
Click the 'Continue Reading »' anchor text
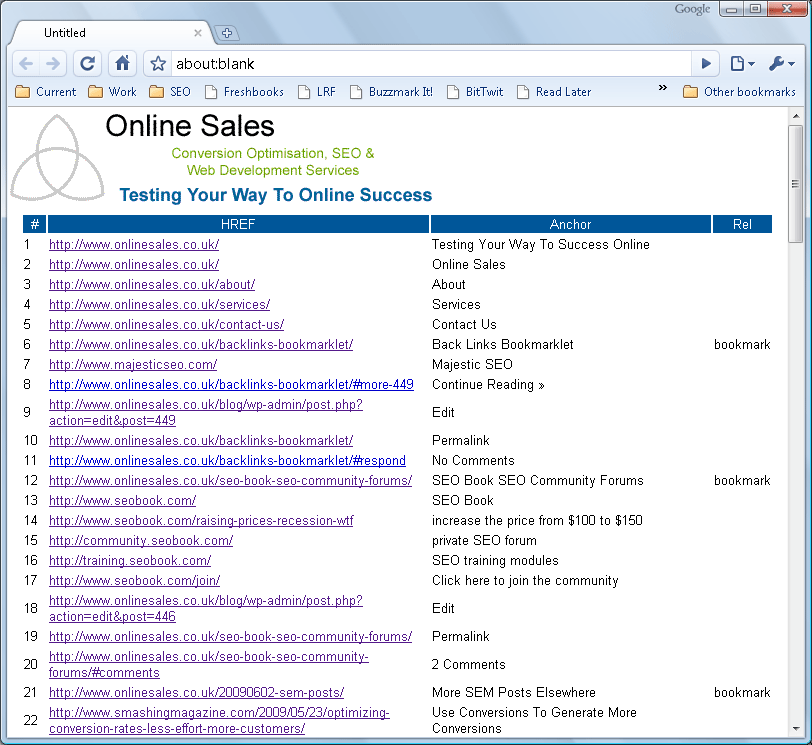[488, 385]
